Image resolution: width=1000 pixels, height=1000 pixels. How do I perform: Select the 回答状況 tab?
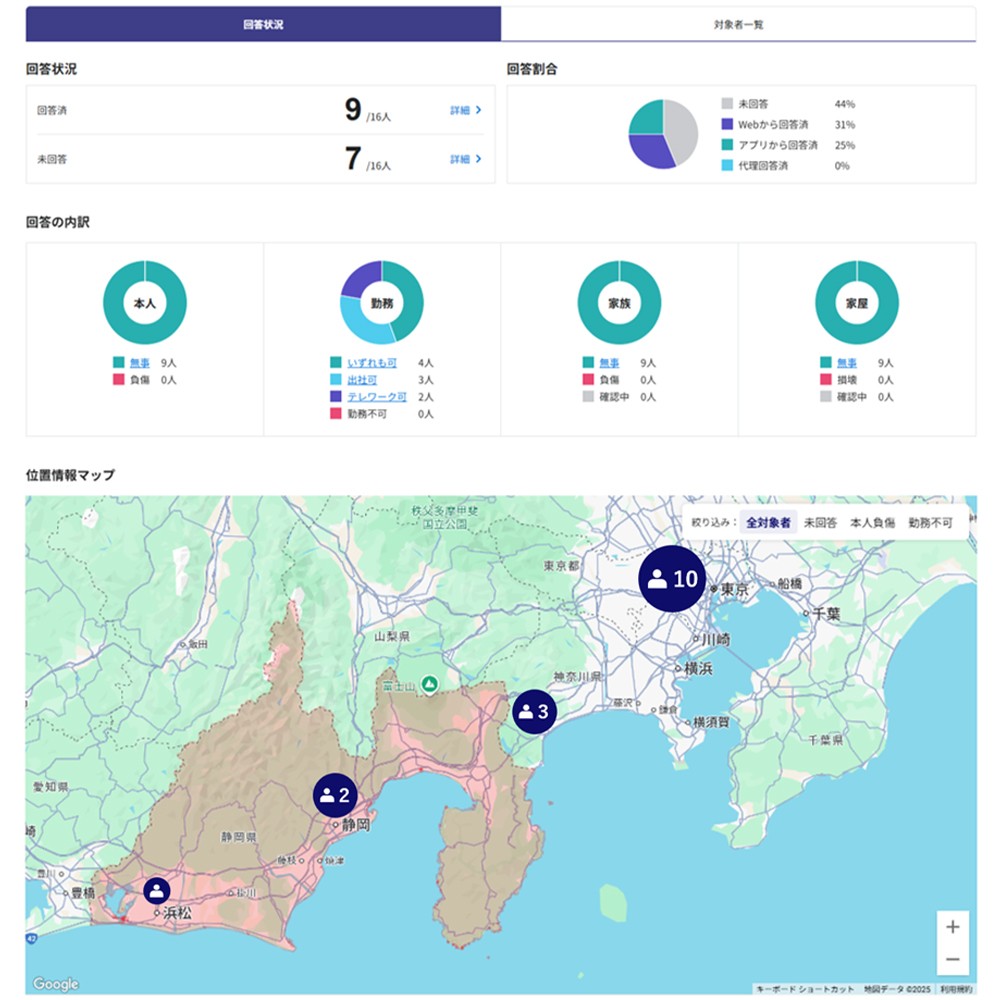(x=262, y=22)
